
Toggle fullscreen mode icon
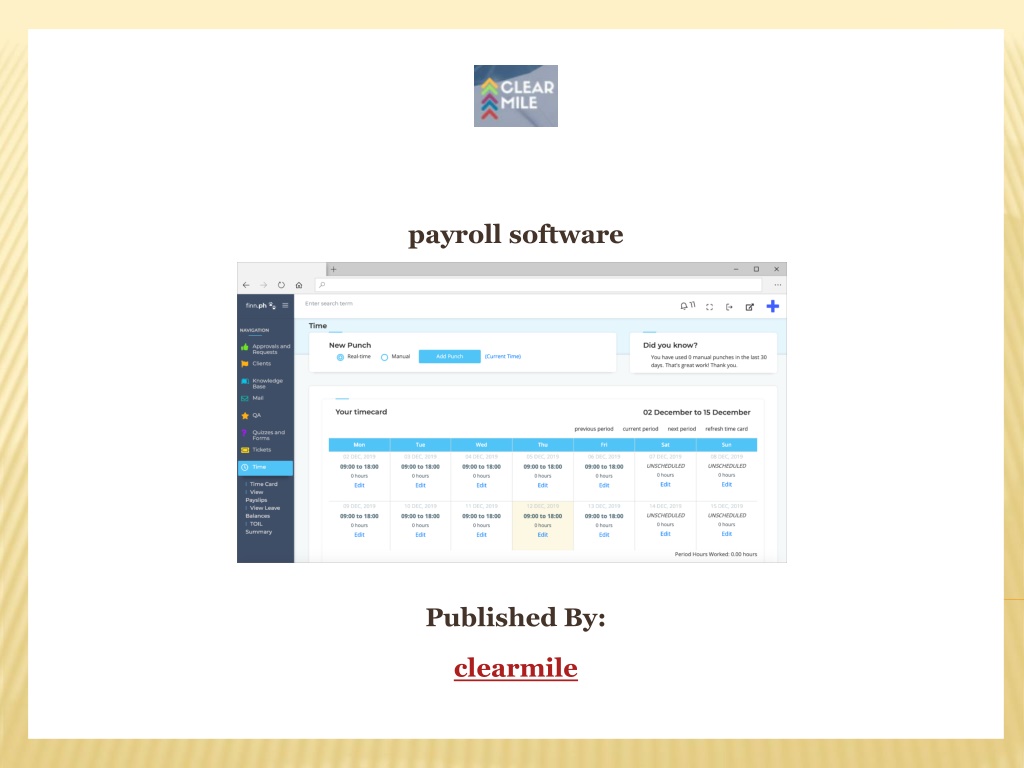tap(710, 307)
